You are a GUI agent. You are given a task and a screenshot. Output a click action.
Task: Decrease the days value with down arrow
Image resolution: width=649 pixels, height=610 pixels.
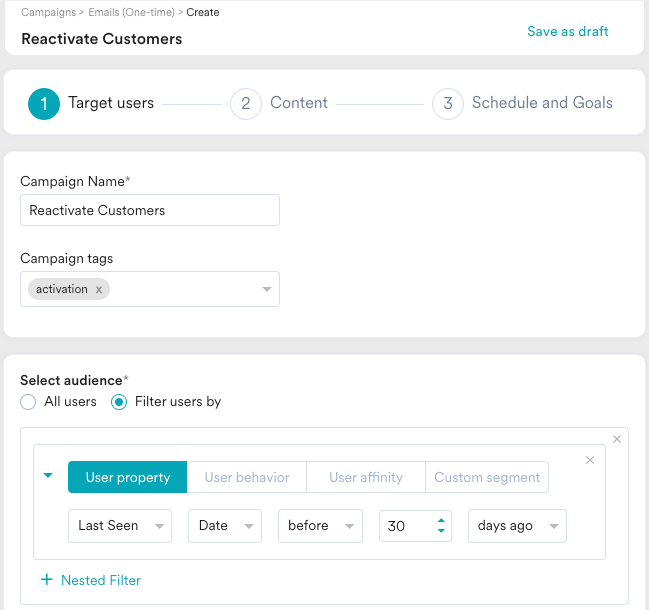coord(441,531)
